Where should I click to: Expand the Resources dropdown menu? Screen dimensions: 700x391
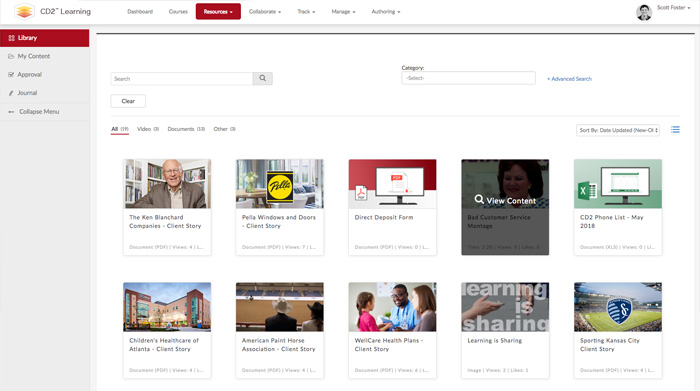(x=218, y=12)
